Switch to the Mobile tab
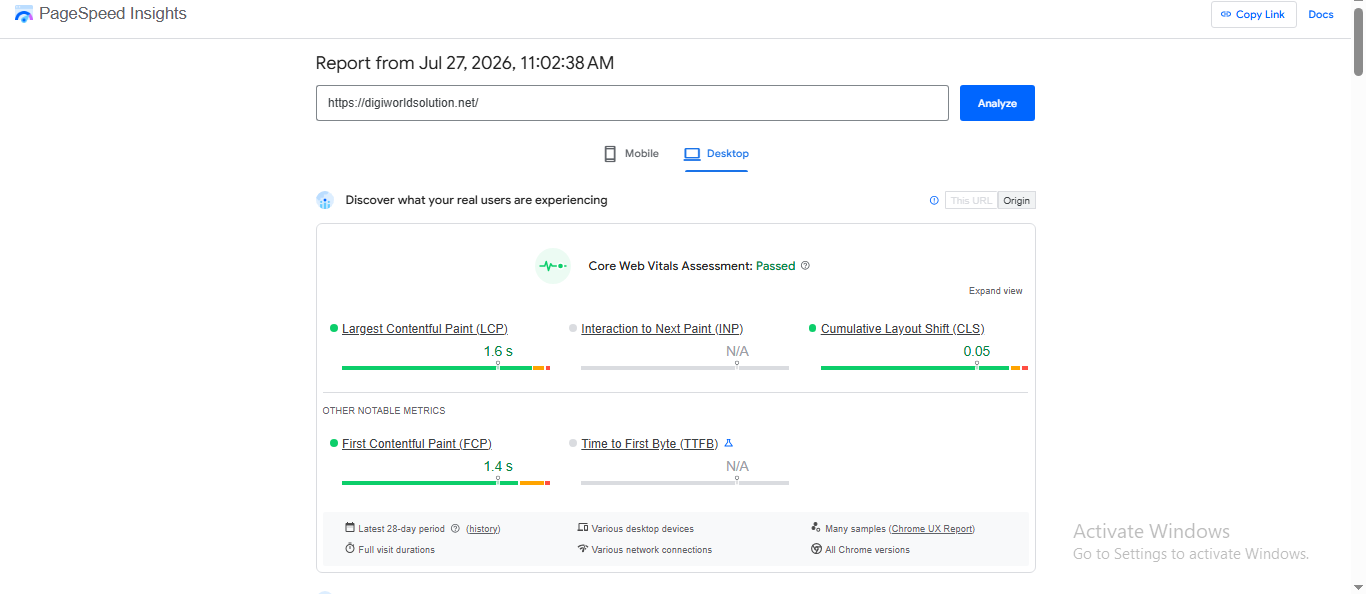 pos(631,154)
